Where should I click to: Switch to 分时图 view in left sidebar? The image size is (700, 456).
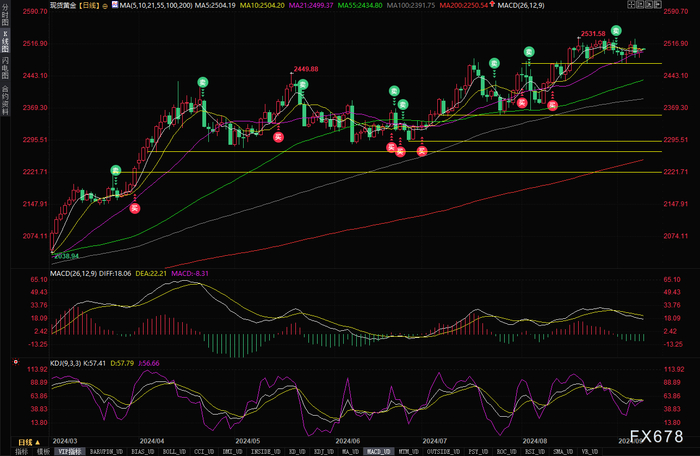coord(5,15)
